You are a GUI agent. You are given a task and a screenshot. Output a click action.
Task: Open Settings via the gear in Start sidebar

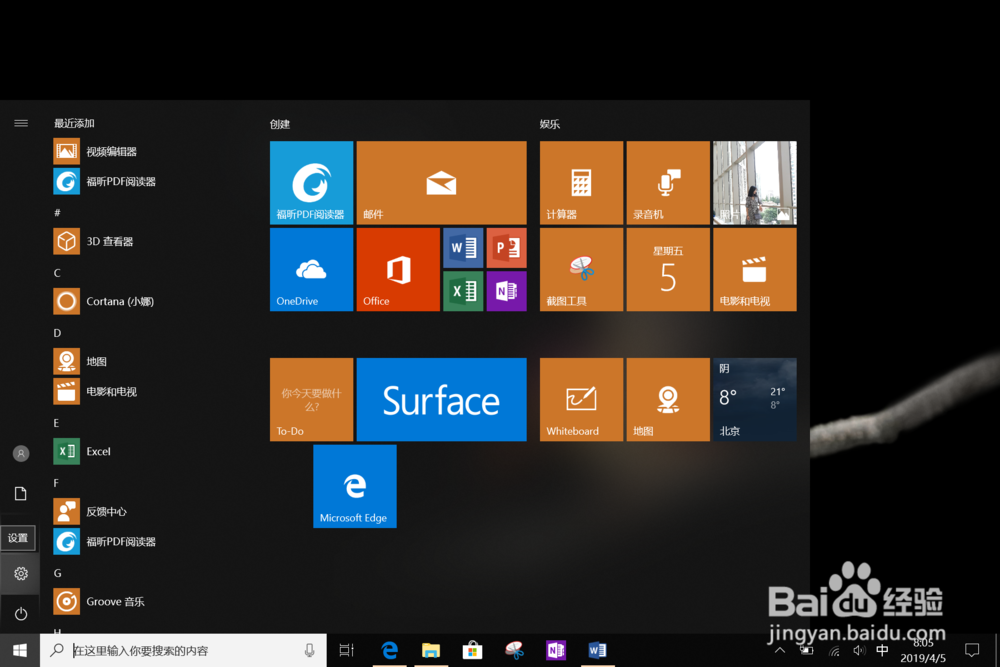tap(20, 573)
